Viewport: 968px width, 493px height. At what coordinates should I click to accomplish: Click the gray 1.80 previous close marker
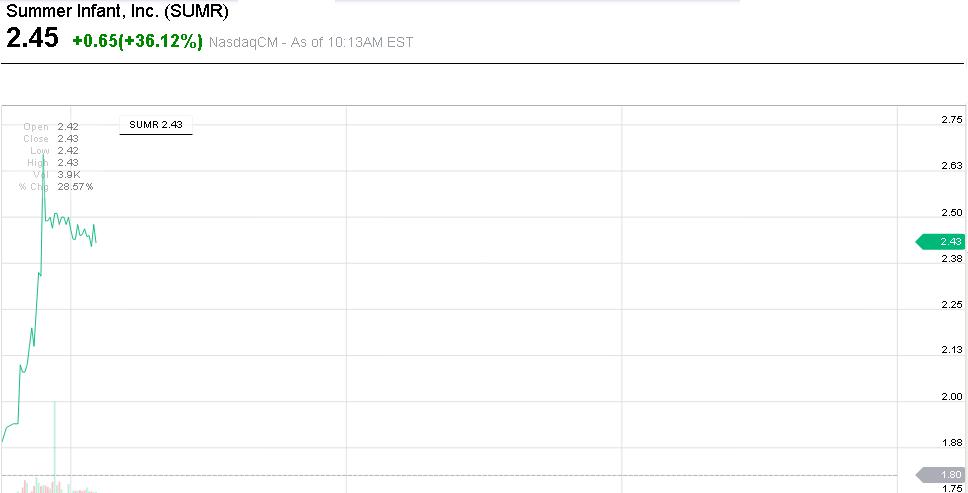tap(941, 475)
